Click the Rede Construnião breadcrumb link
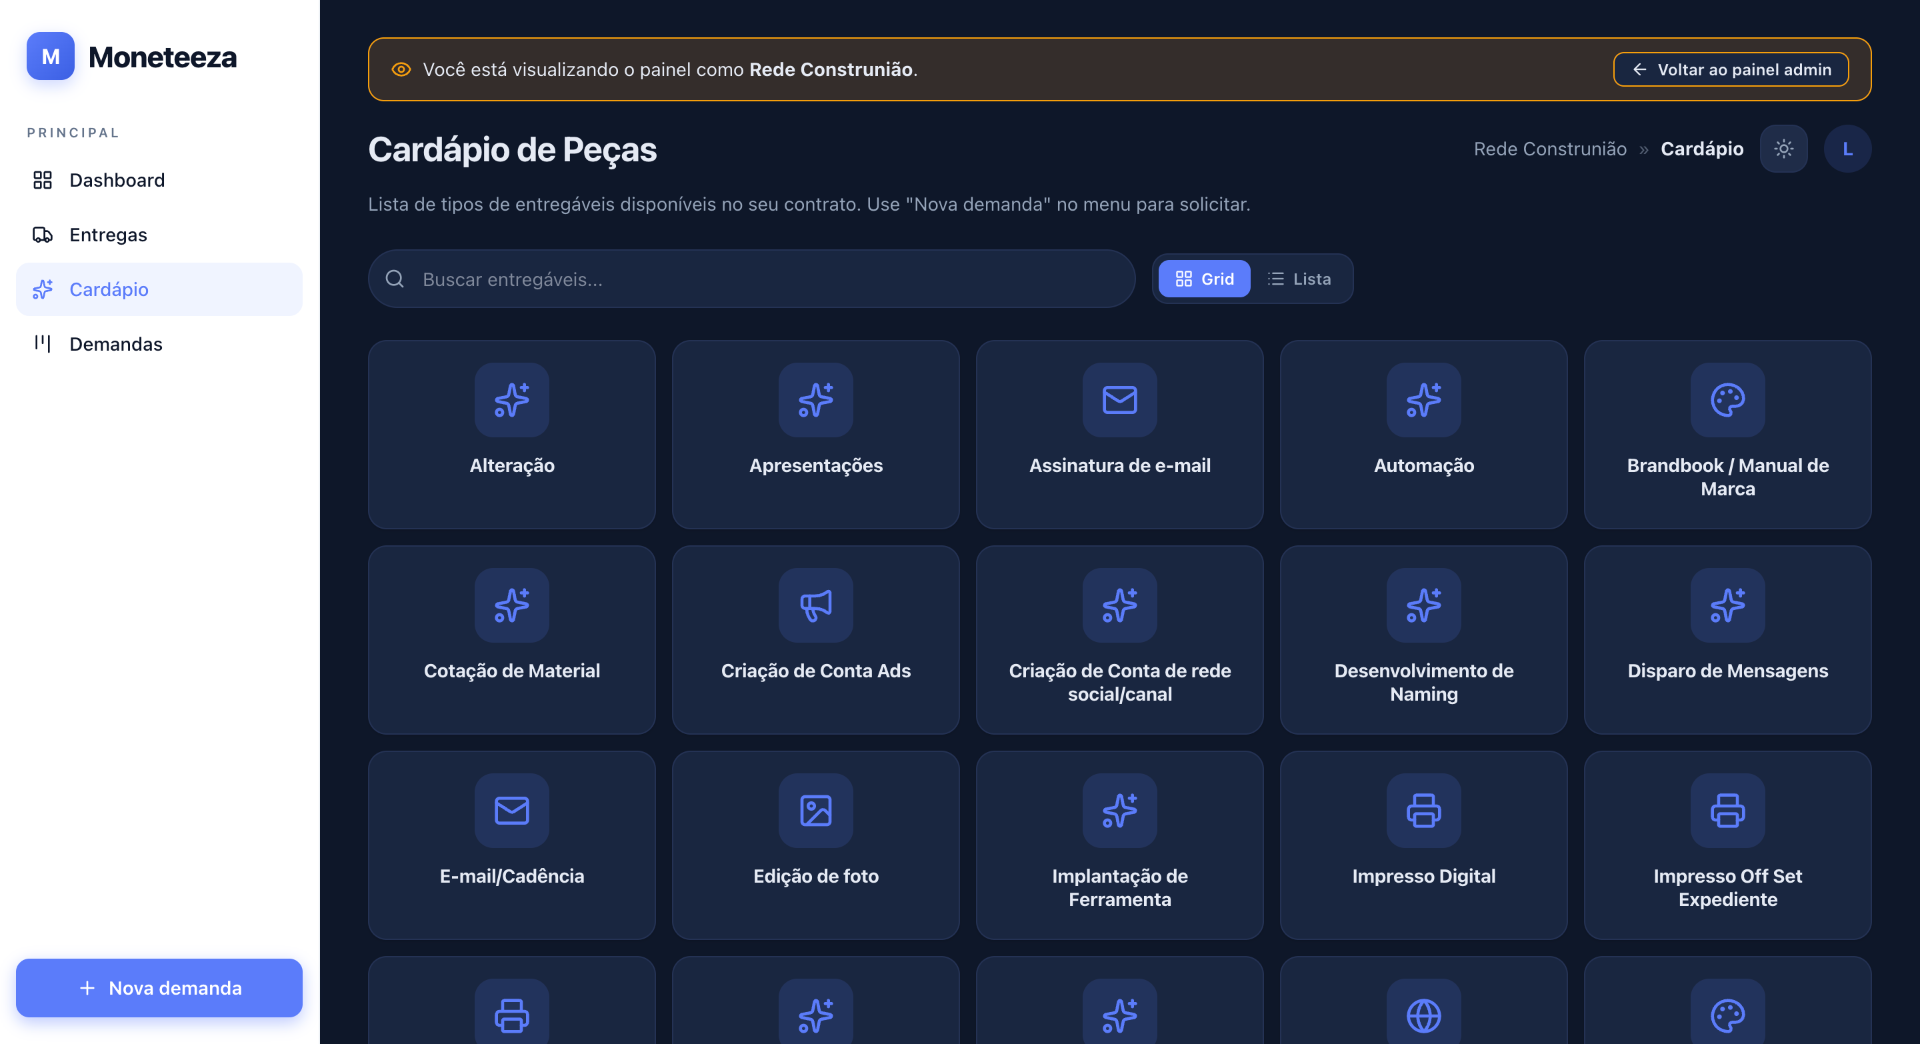Image resolution: width=1920 pixels, height=1044 pixels. [x=1550, y=149]
